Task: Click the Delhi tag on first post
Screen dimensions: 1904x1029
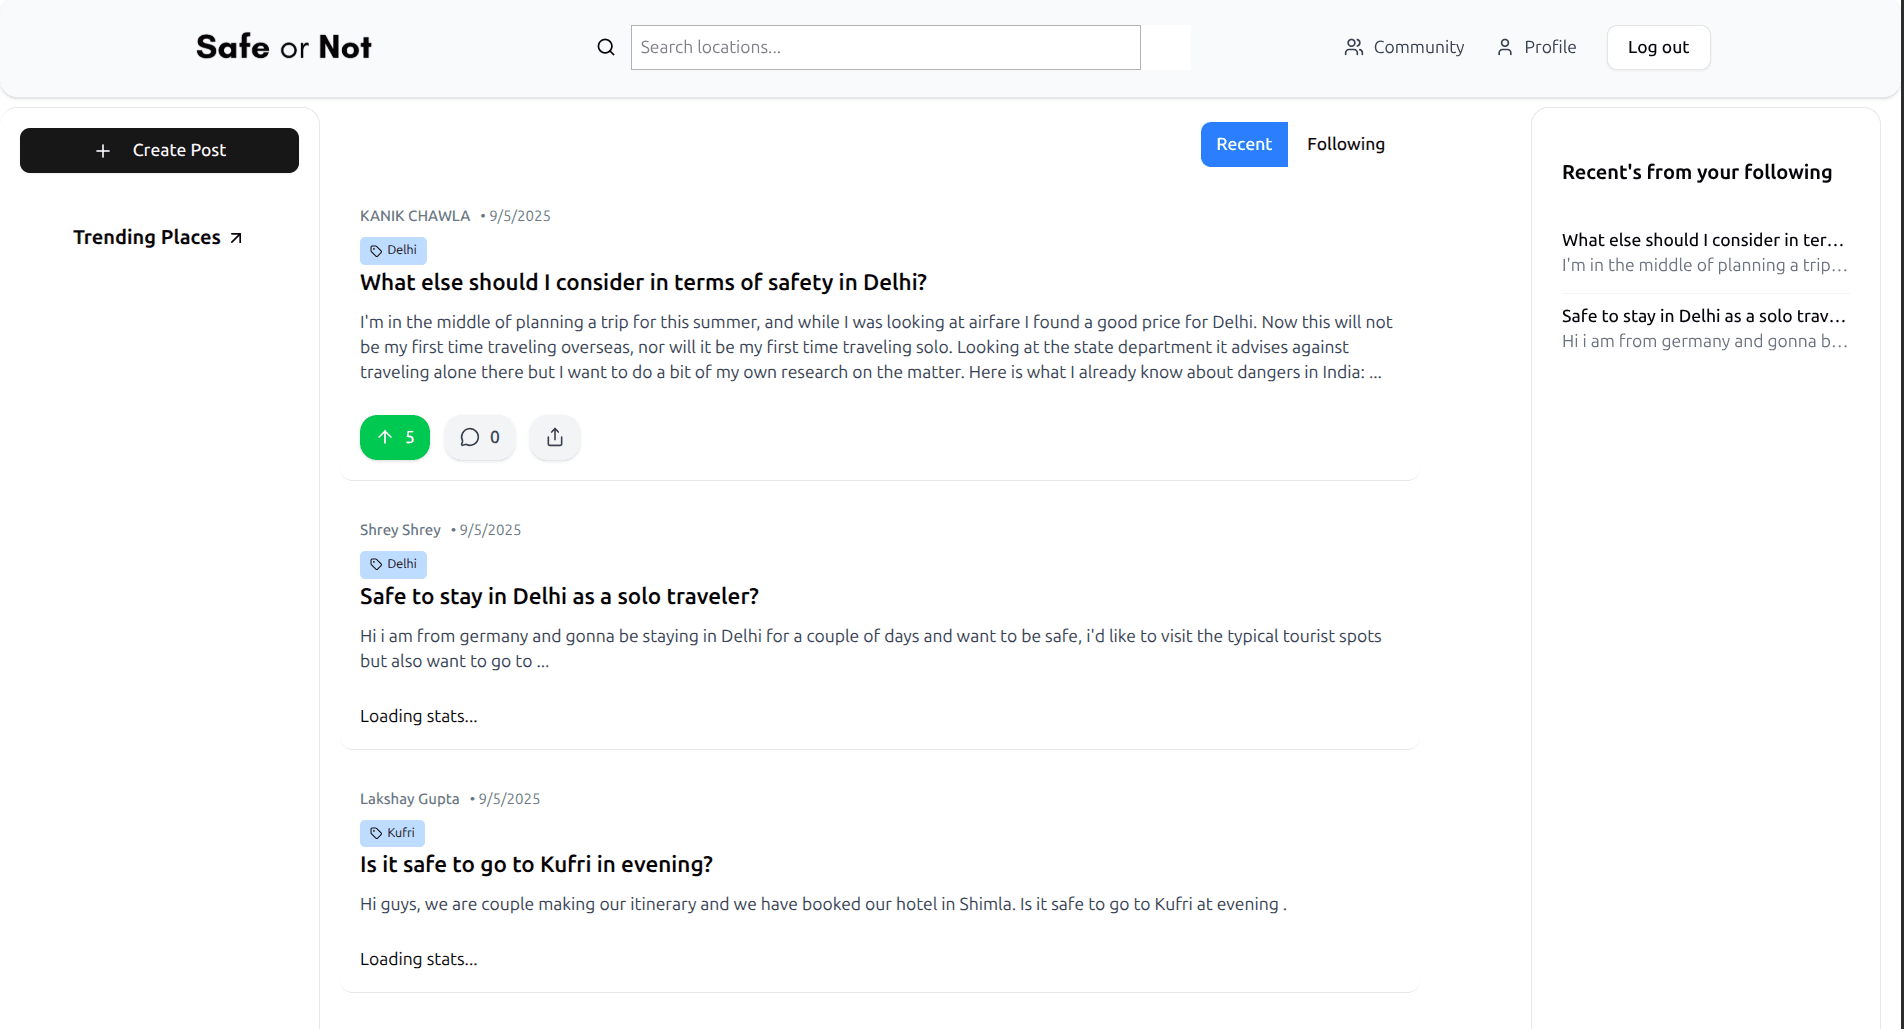Action: (x=393, y=250)
